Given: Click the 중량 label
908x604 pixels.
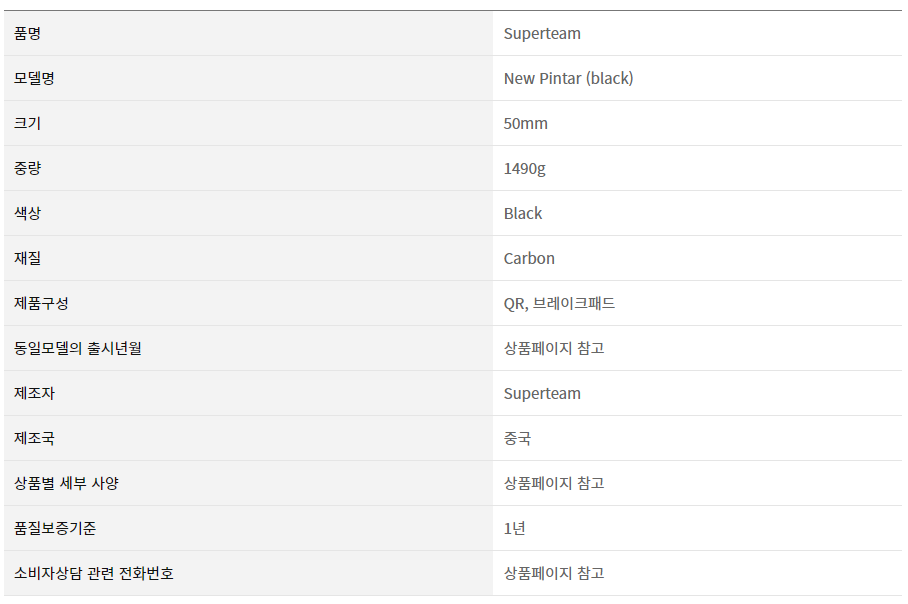Looking at the screenshot, I should pyautogui.click(x=27, y=169).
